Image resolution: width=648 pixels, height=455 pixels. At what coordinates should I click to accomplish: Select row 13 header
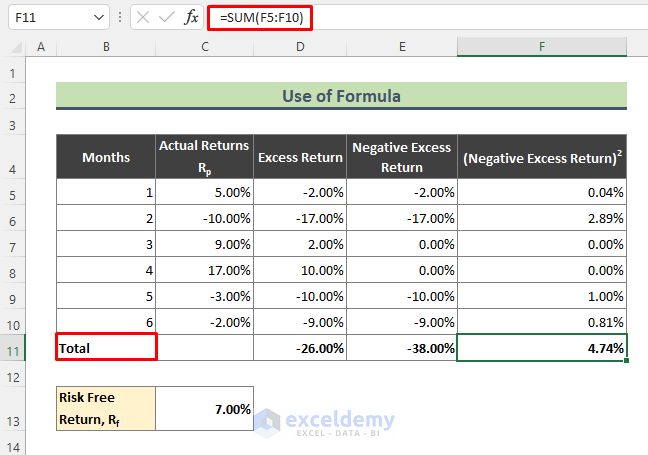(12, 408)
